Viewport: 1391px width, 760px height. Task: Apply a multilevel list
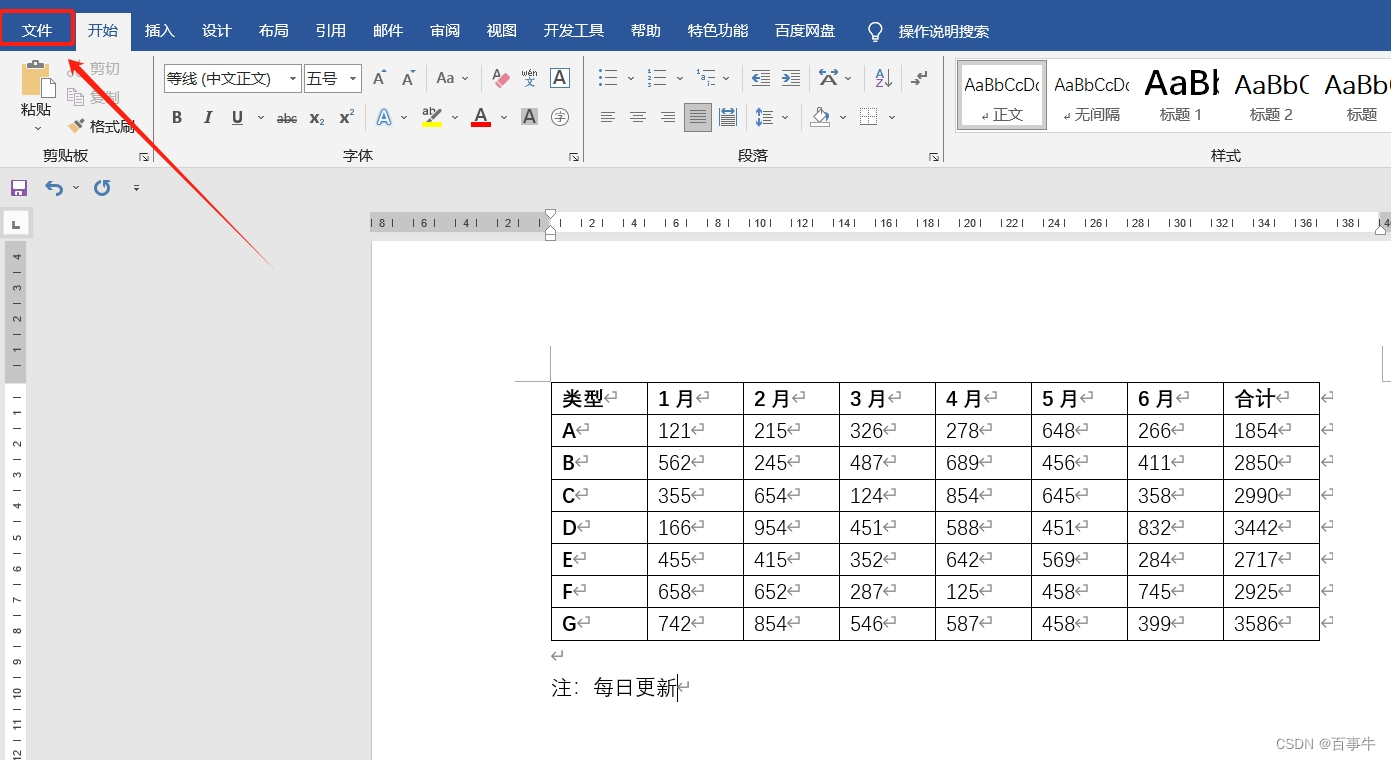pos(706,78)
